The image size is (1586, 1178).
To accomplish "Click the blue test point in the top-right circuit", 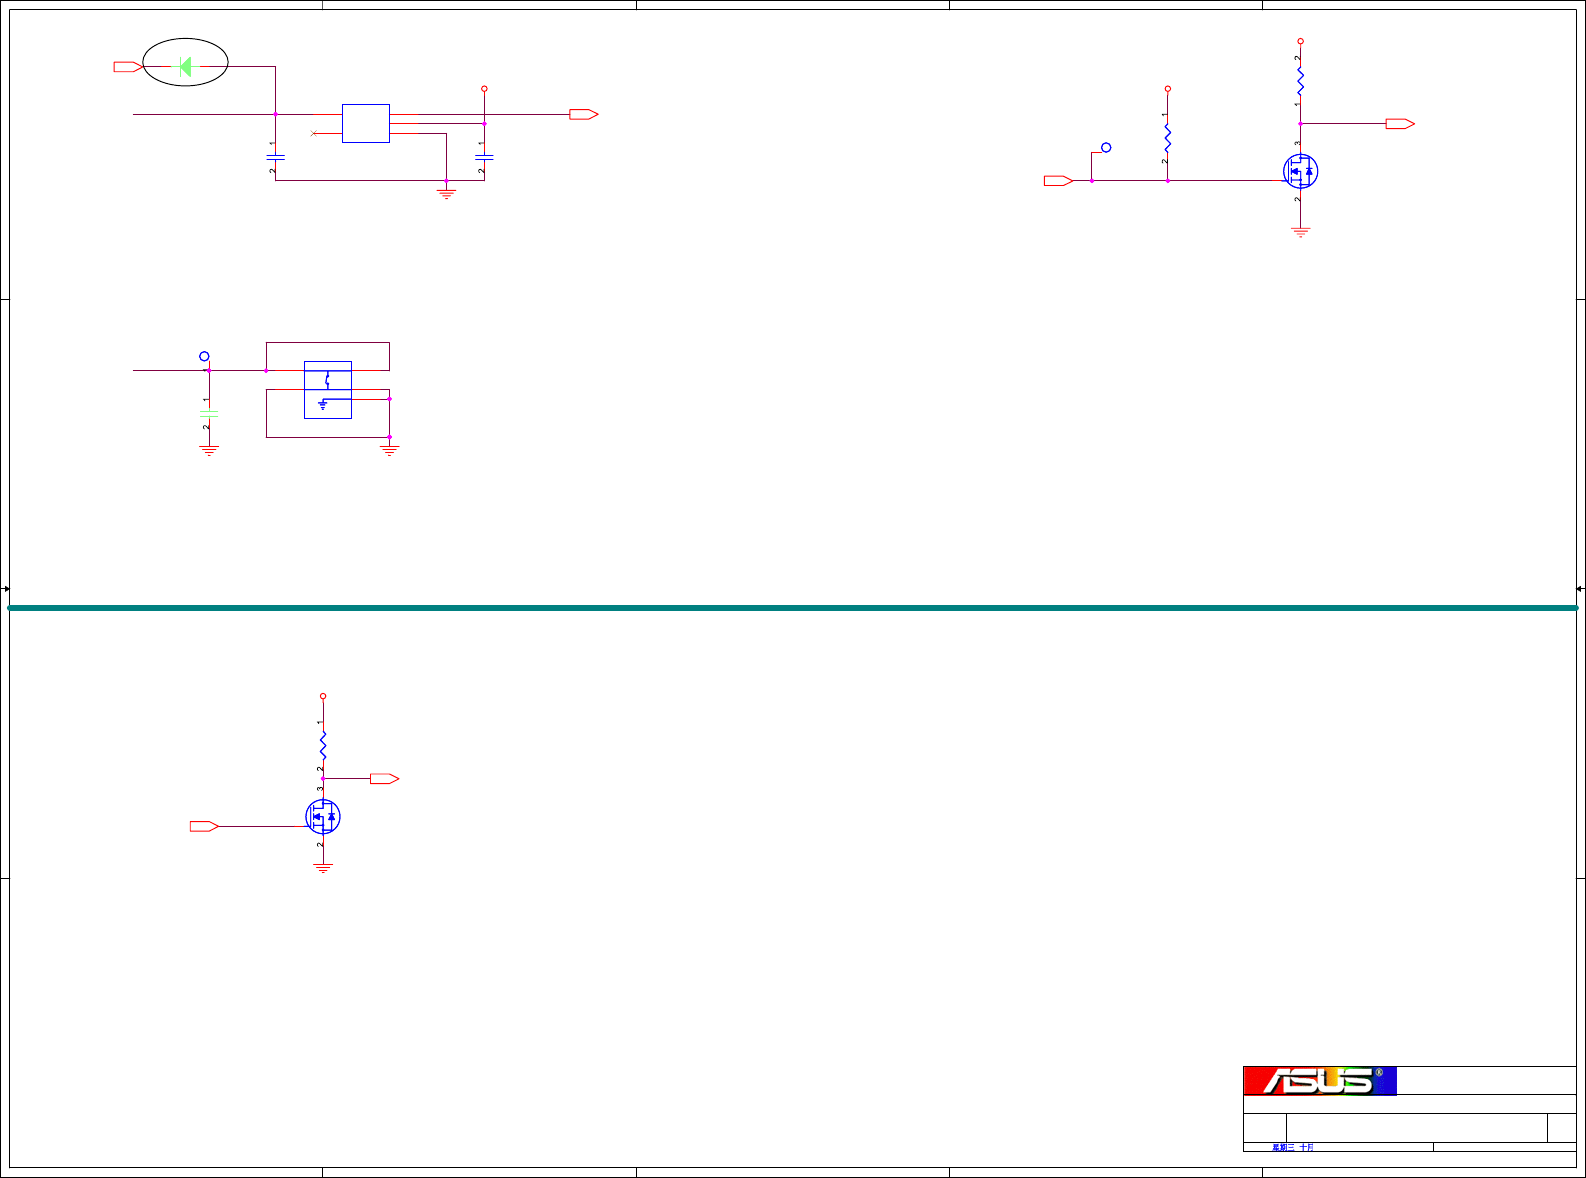I will pos(1106,148).
